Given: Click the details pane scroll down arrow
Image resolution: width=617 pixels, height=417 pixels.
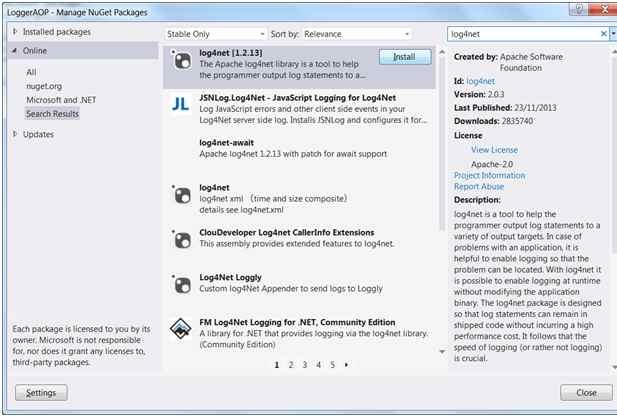Looking at the screenshot, I should (x=614, y=367).
